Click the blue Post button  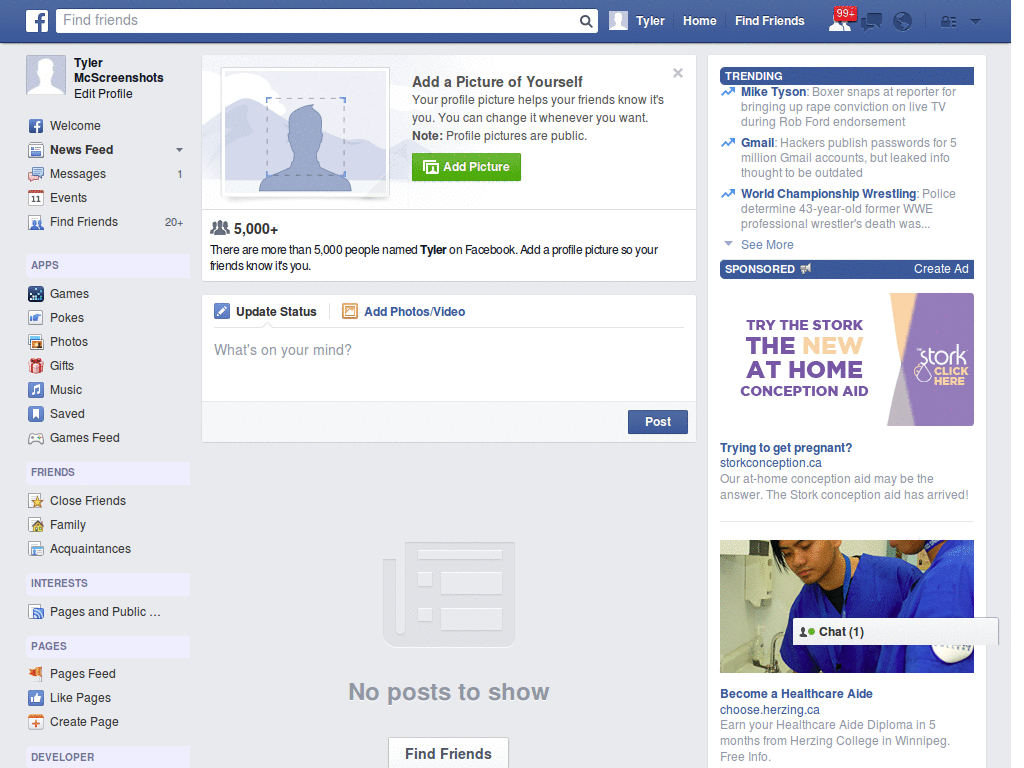tap(658, 422)
